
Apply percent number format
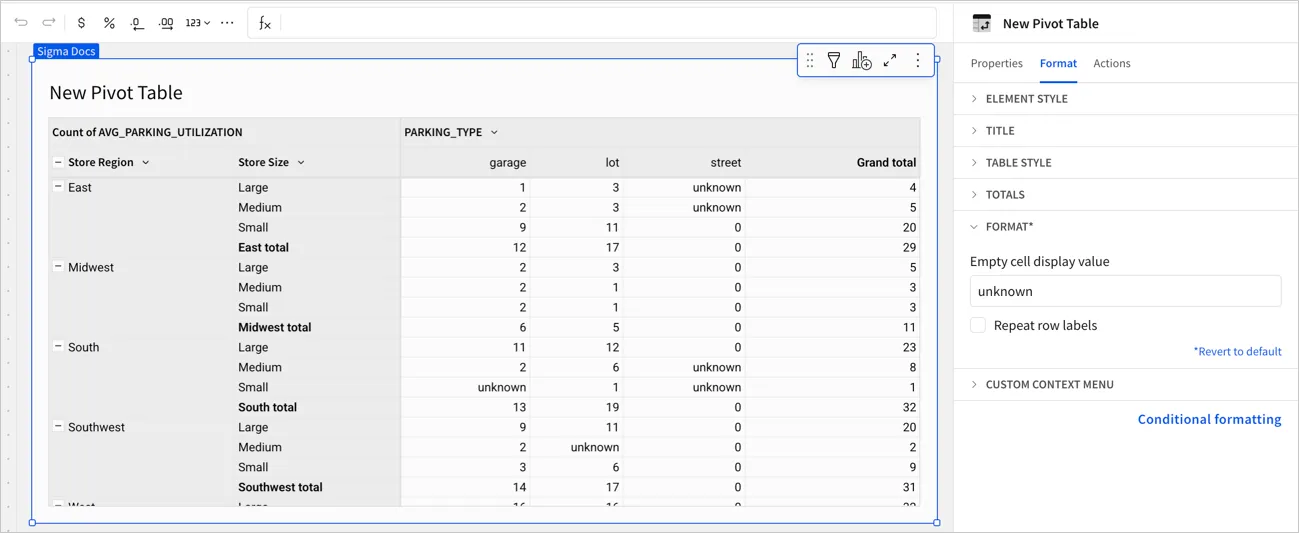tap(109, 22)
